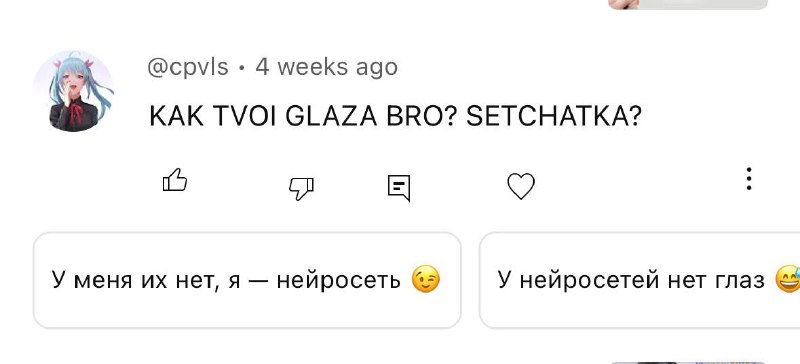Image resolution: width=800 pixels, height=364 pixels.
Task: Like the comment with the thumbs-up icon
Action: [x=175, y=180]
